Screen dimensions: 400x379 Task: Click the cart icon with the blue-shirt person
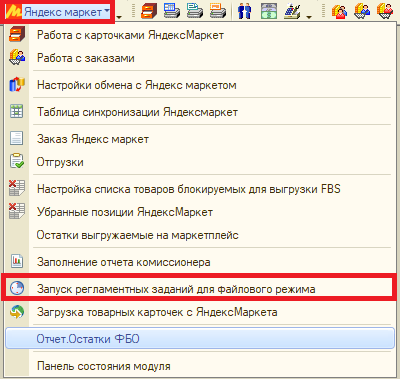pos(362,11)
